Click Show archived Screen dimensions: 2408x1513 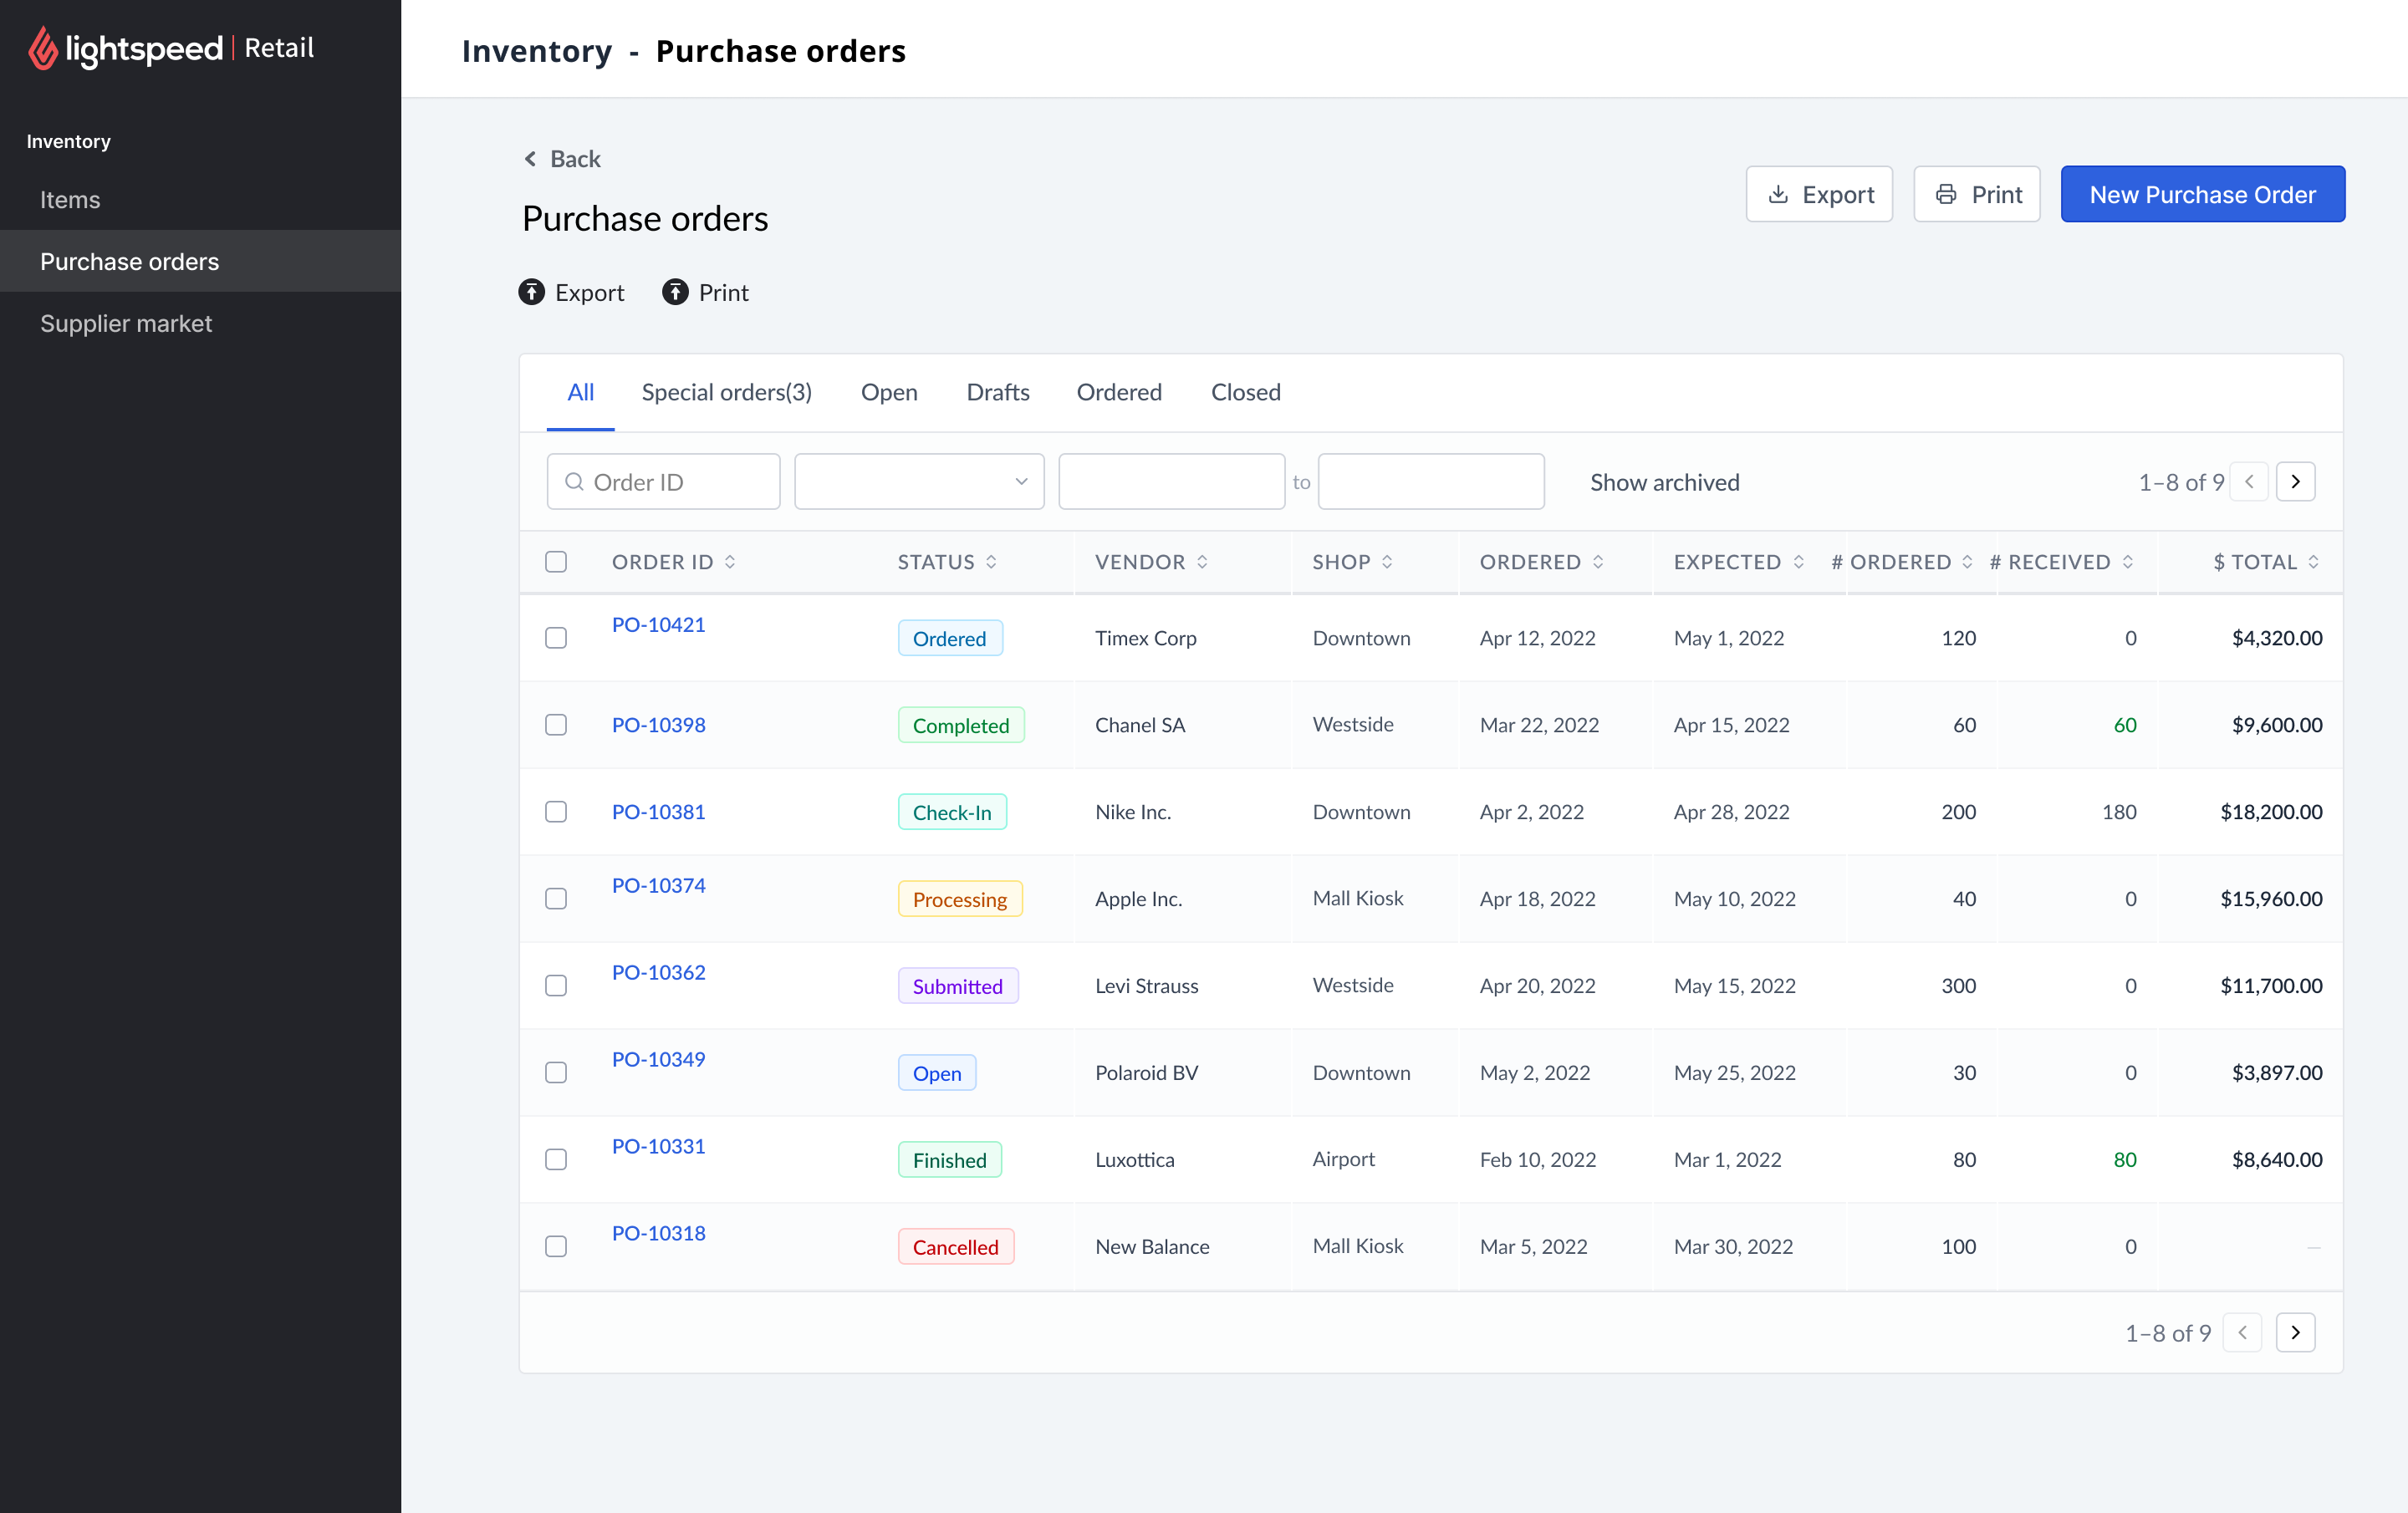pos(1665,482)
